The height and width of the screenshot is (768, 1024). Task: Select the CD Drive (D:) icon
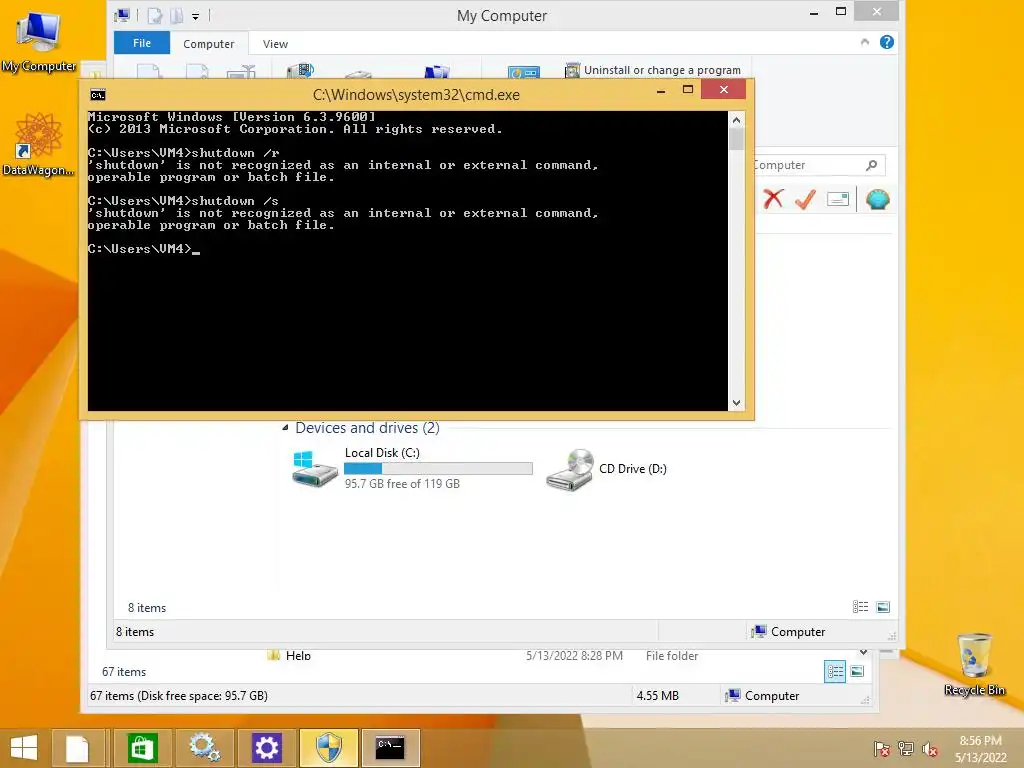pyautogui.click(x=569, y=470)
